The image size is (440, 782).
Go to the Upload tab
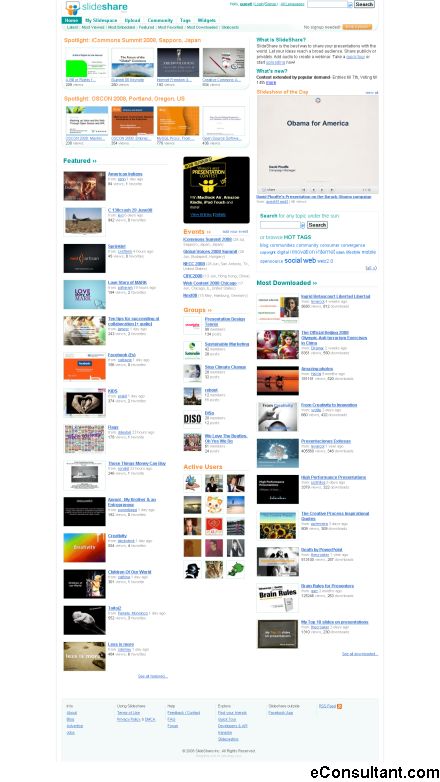click(132, 20)
